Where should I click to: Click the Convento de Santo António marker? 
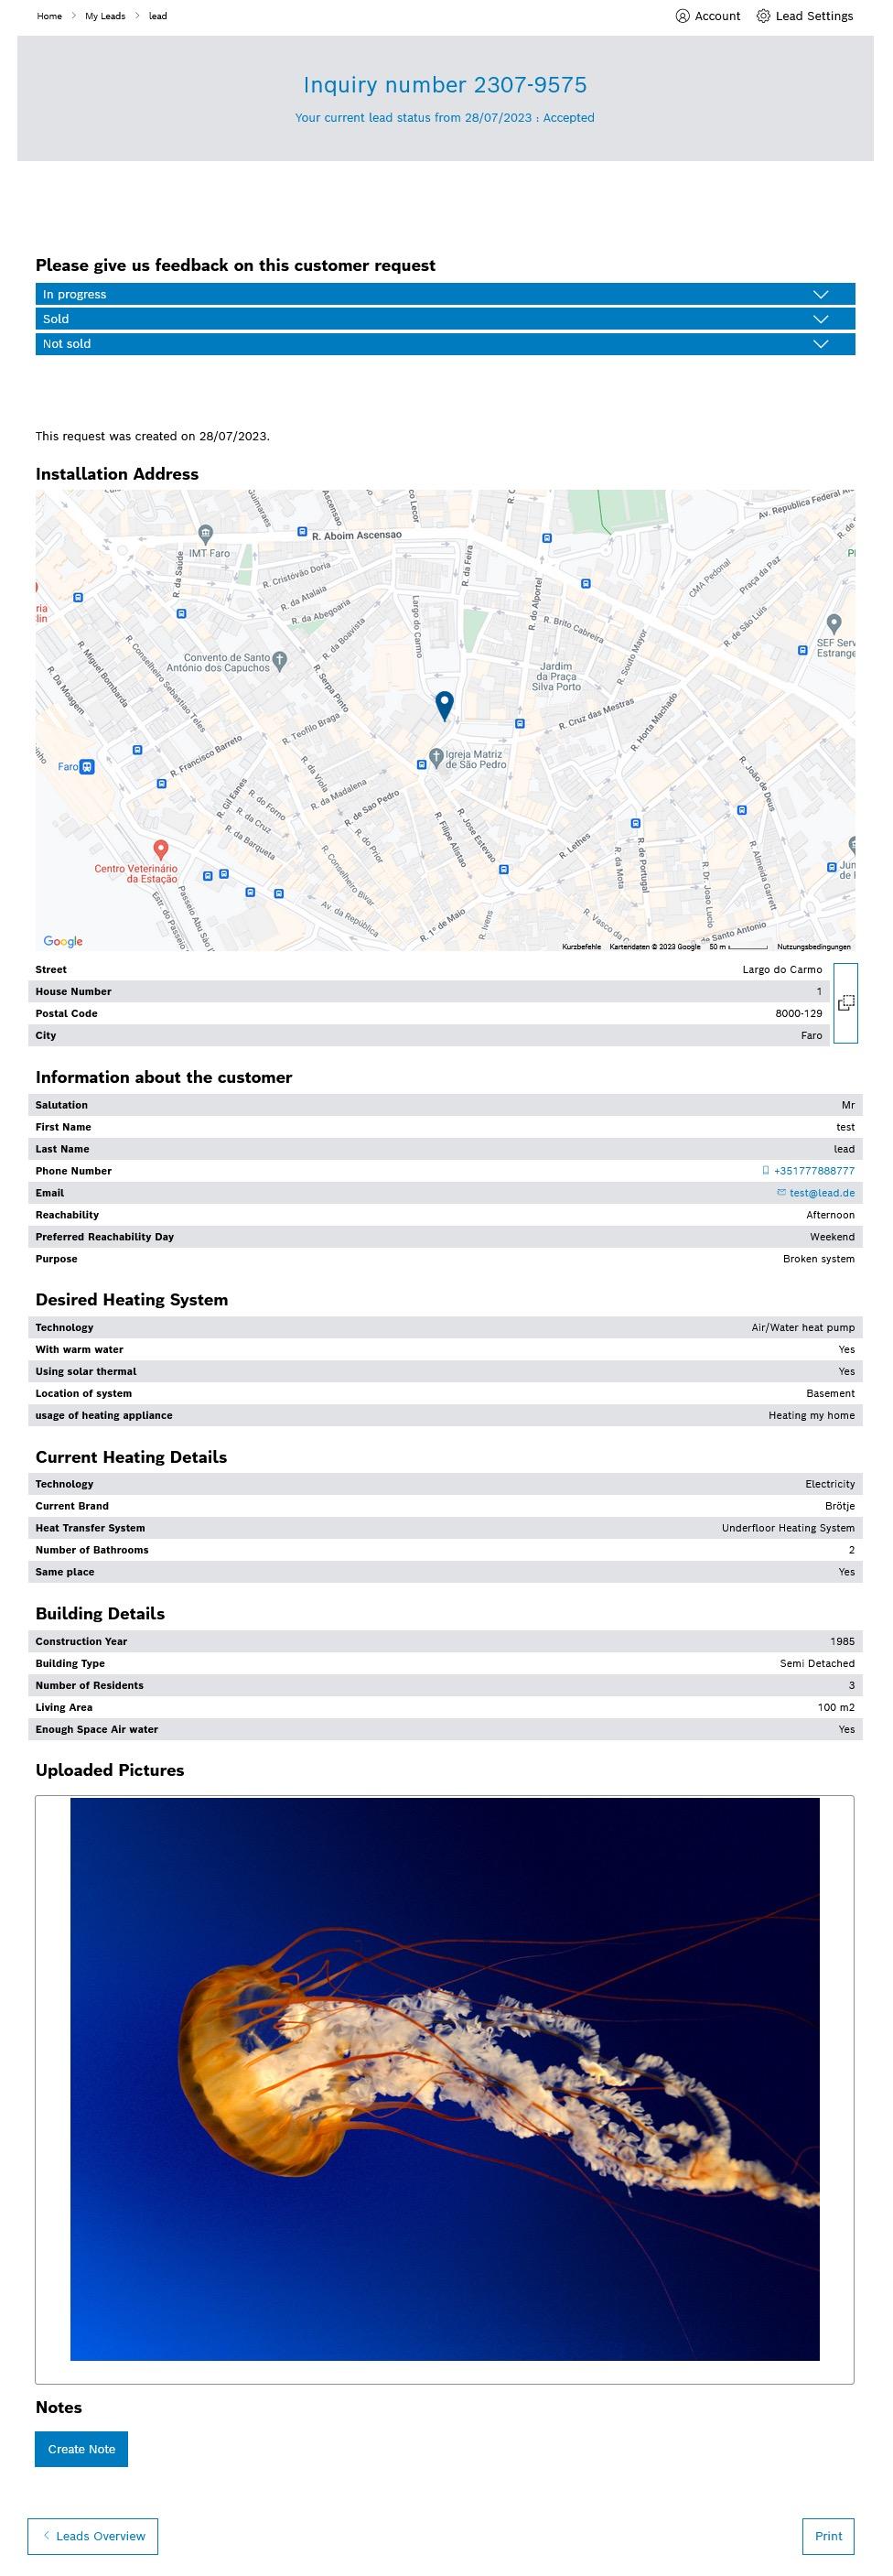[x=280, y=660]
